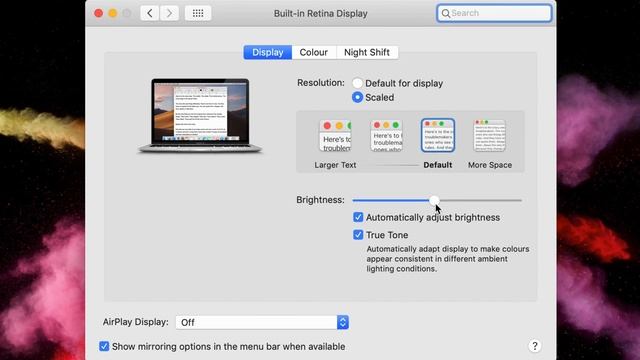The width and height of the screenshot is (640, 360).
Task: Show all preferences using the grid icon
Action: pos(198,13)
